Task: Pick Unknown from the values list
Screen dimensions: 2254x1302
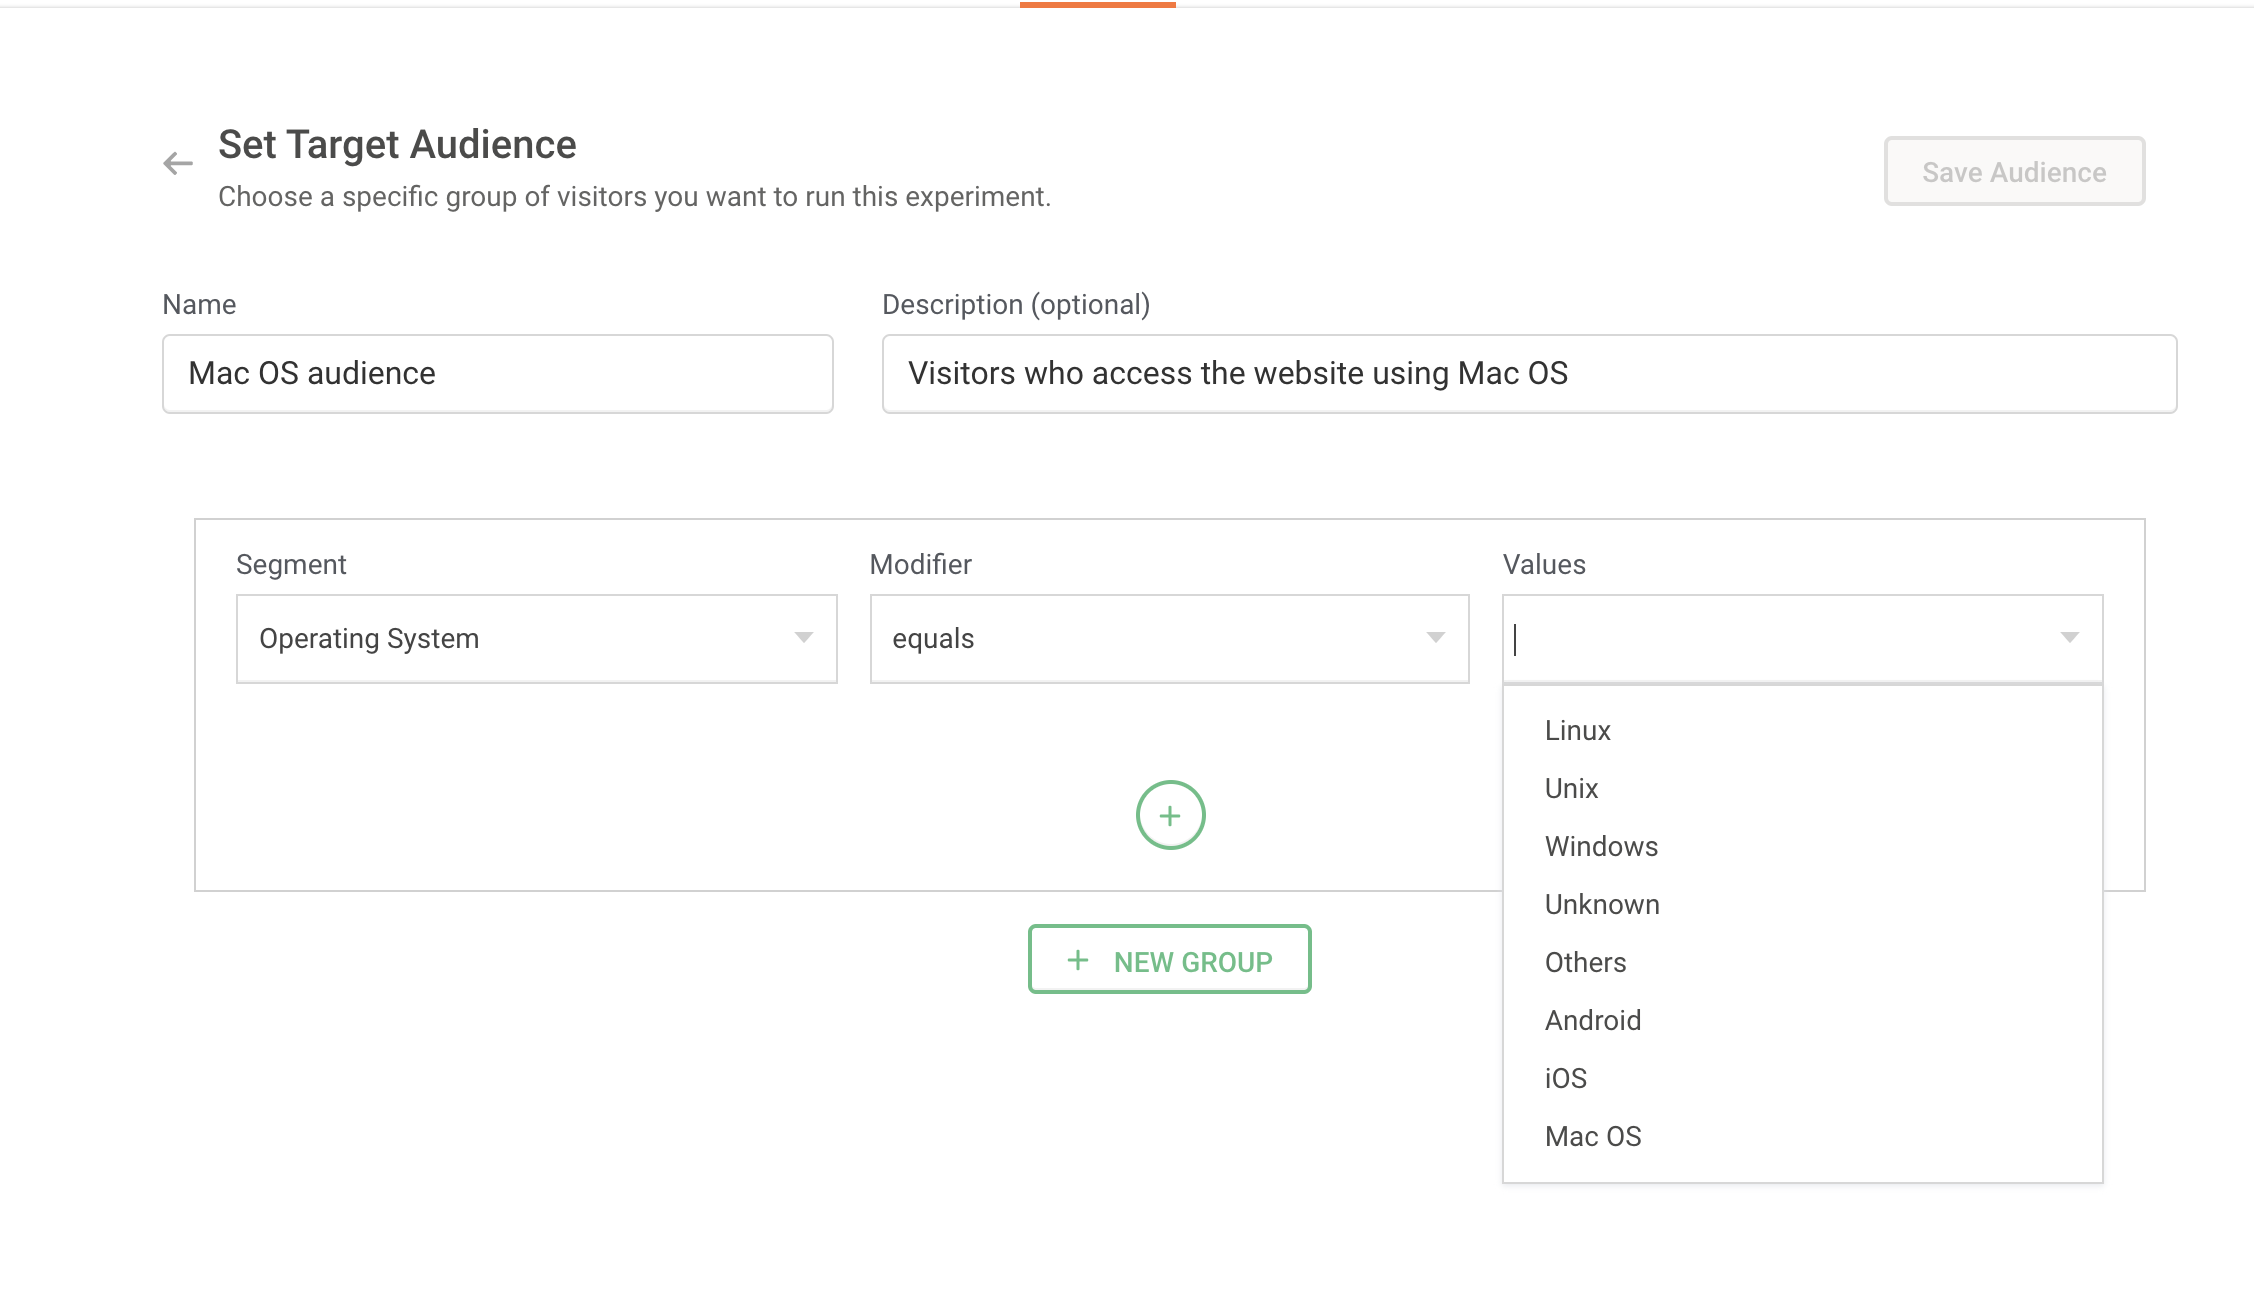Action: pyautogui.click(x=1602, y=905)
